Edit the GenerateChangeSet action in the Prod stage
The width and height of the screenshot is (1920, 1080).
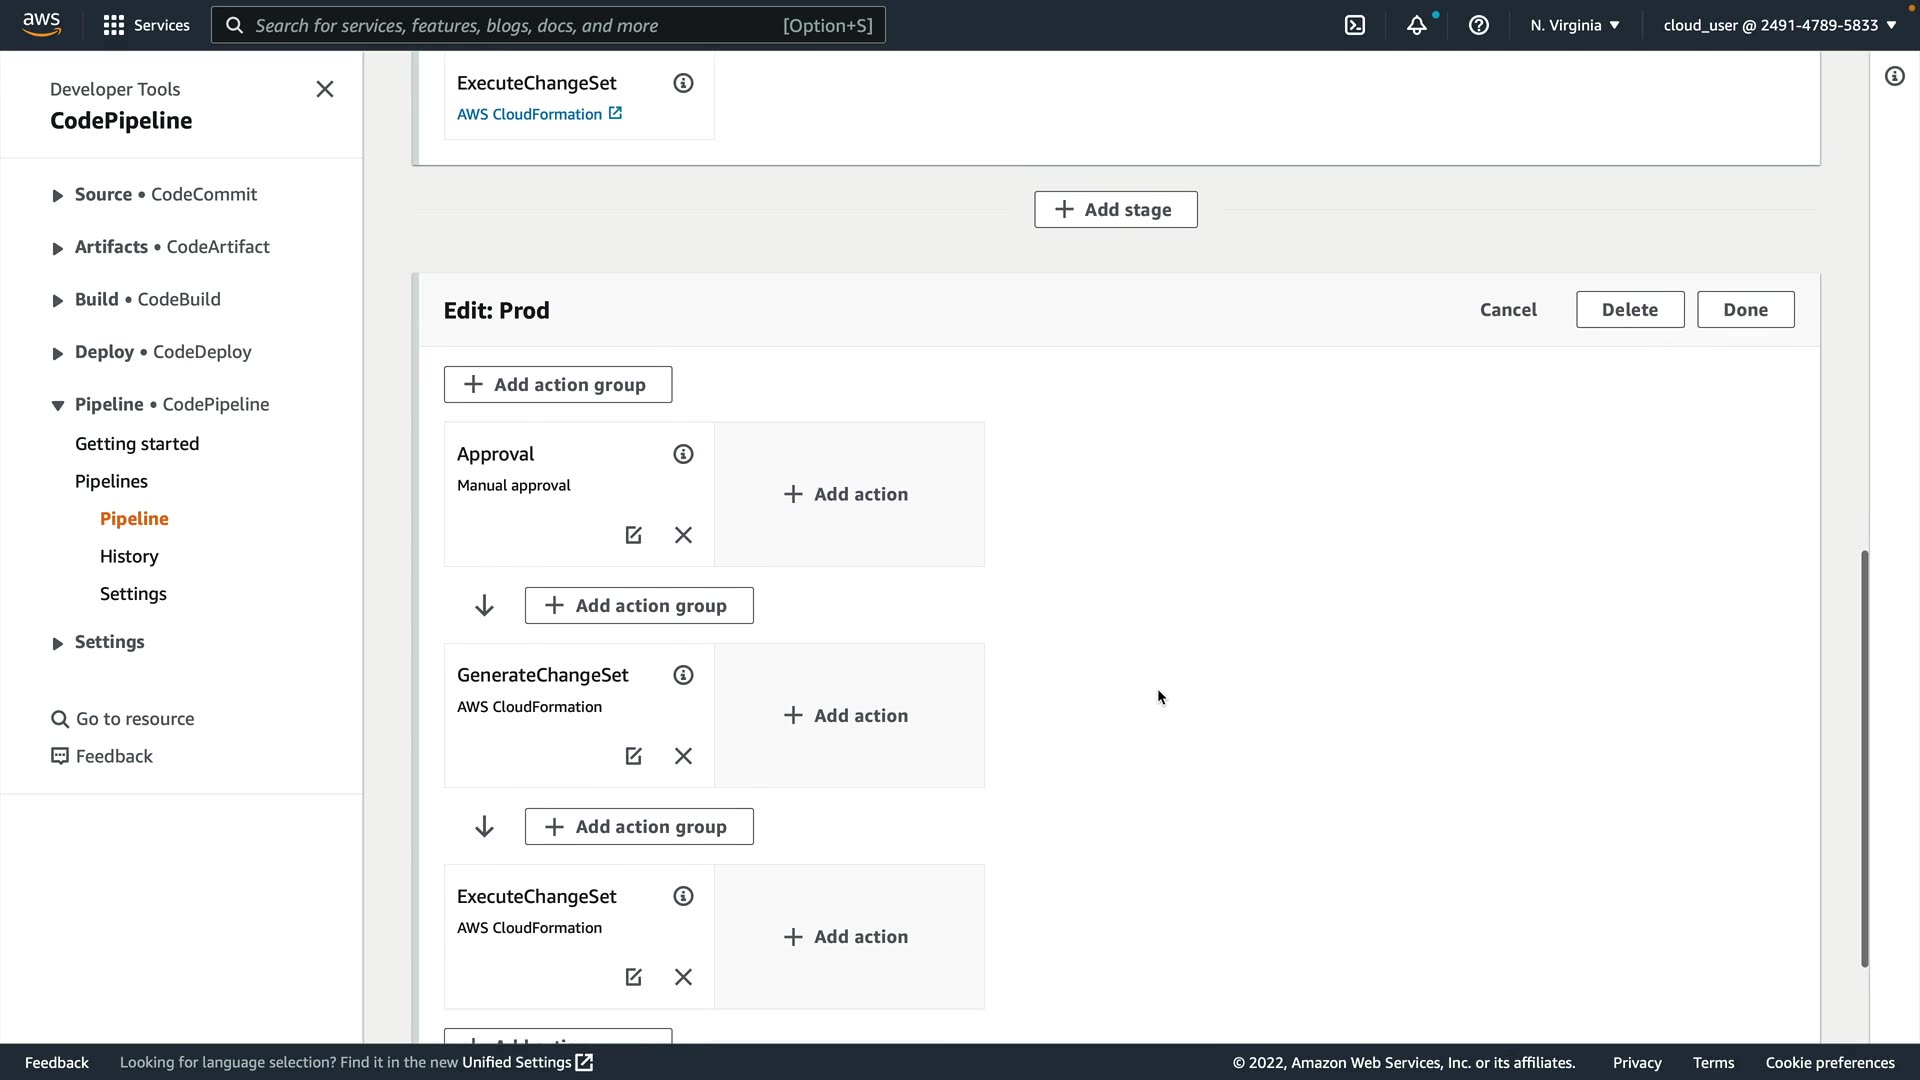(633, 756)
